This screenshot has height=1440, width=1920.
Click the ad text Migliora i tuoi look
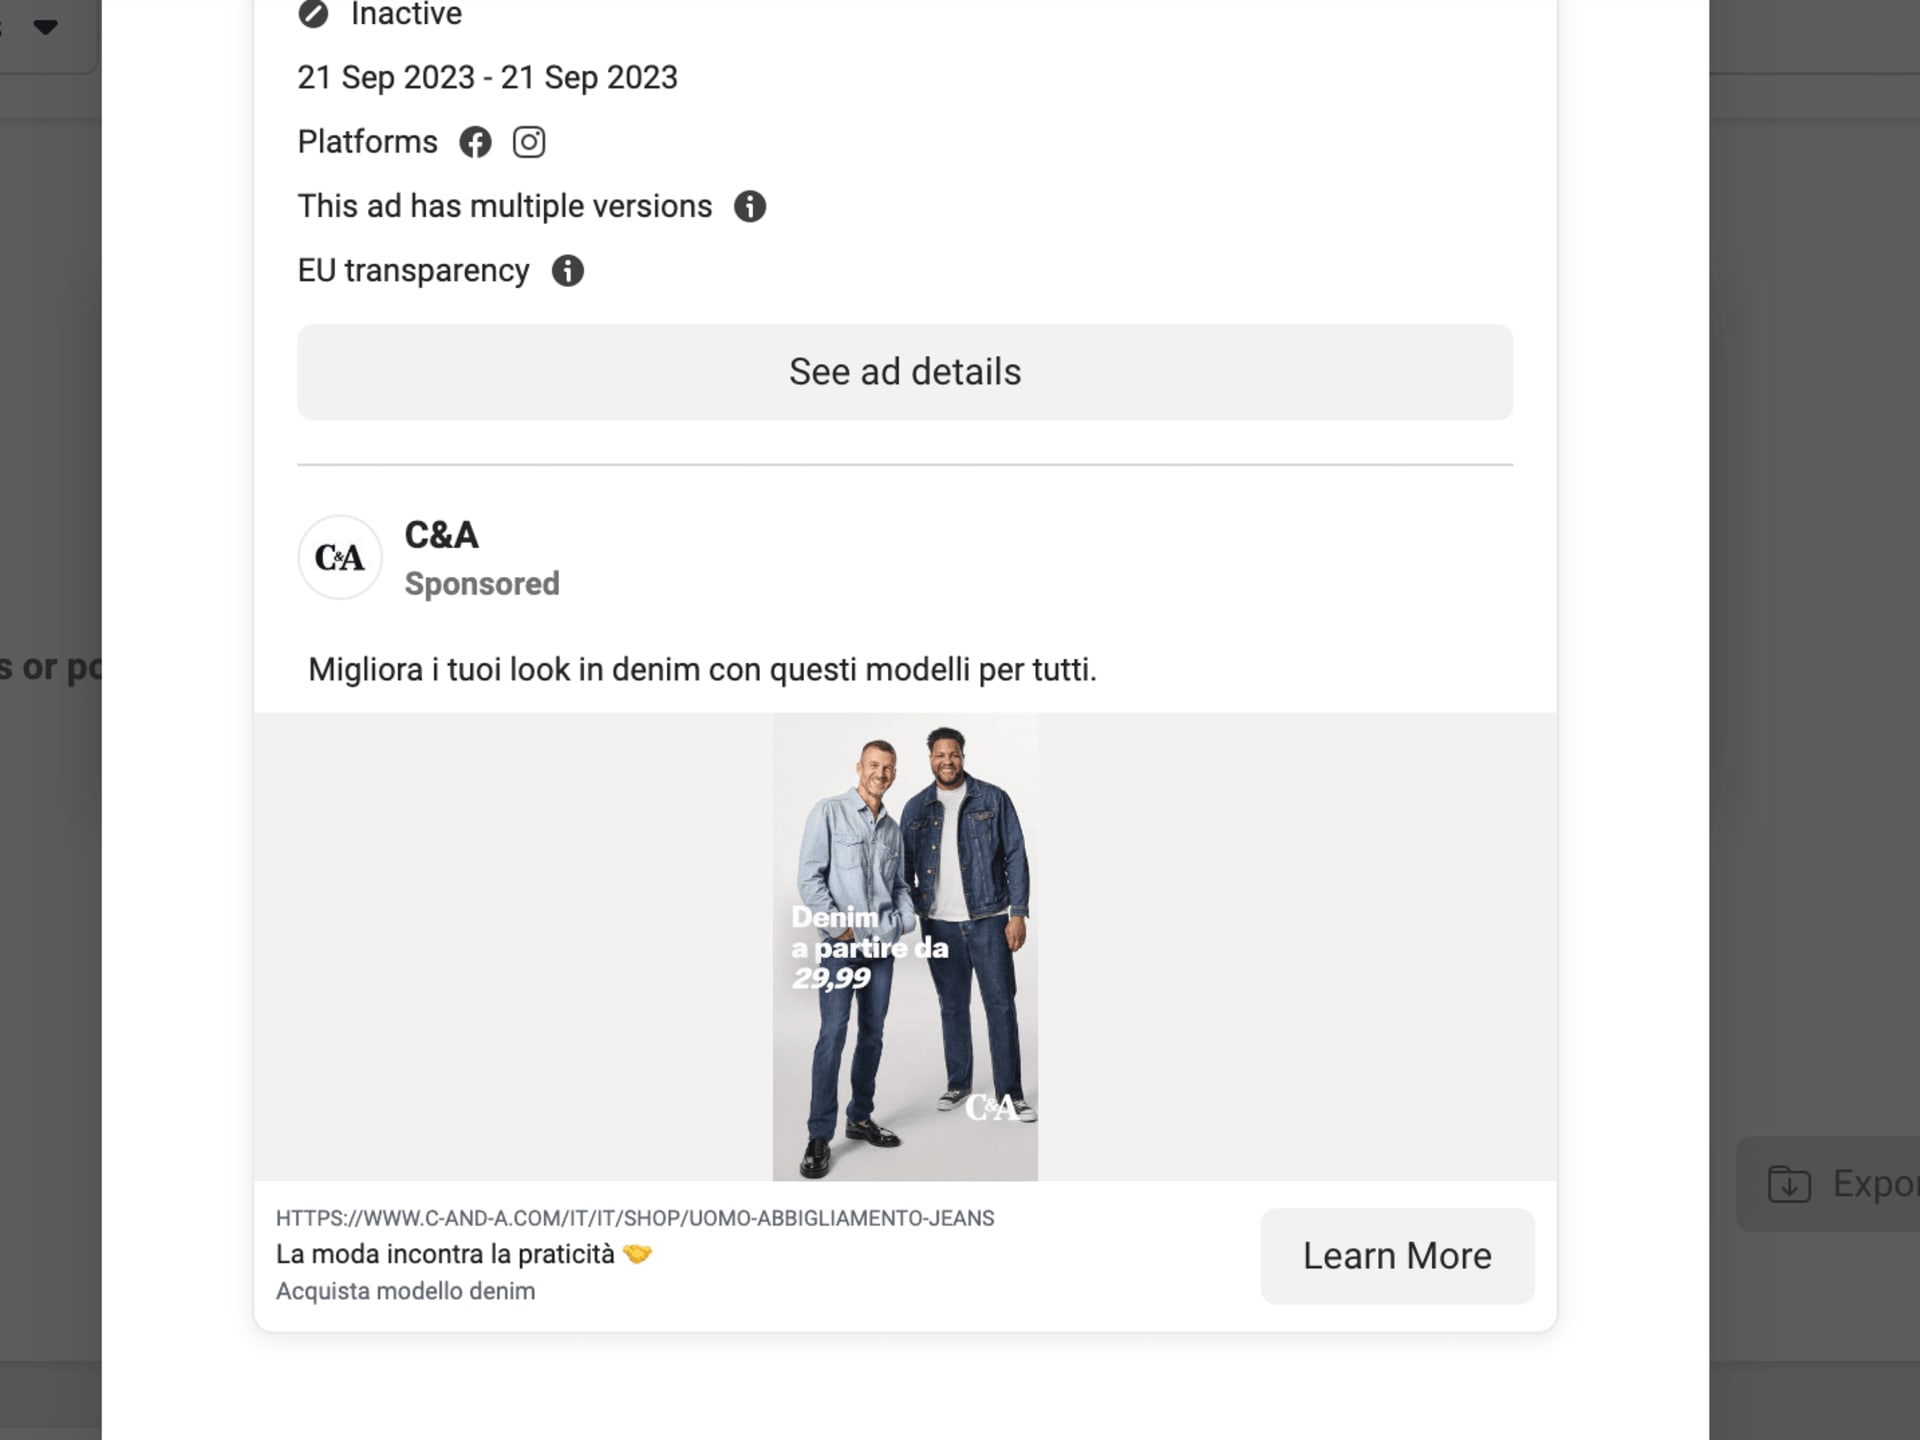702,669
